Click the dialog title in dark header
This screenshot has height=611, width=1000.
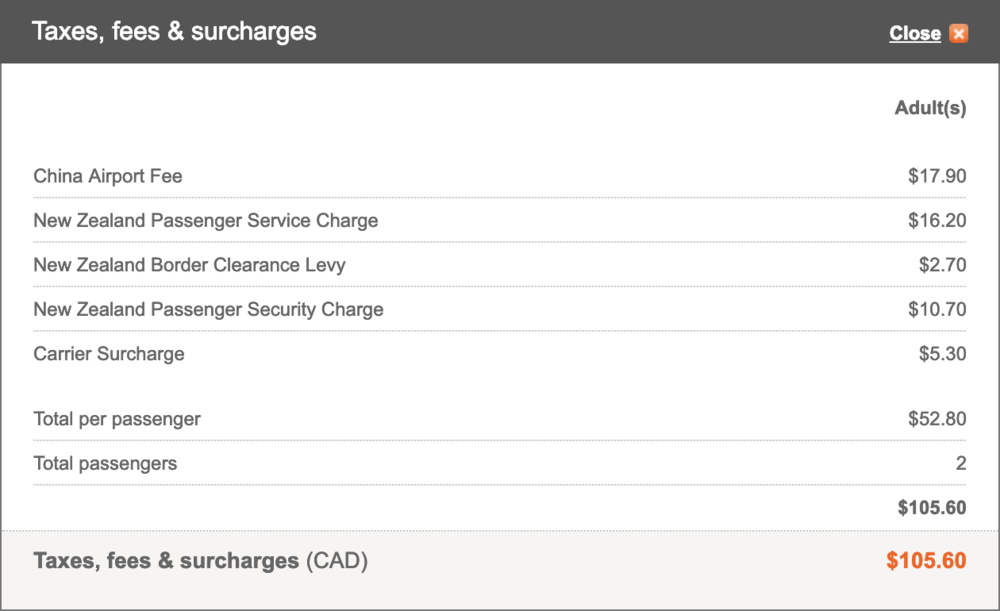[x=174, y=31]
